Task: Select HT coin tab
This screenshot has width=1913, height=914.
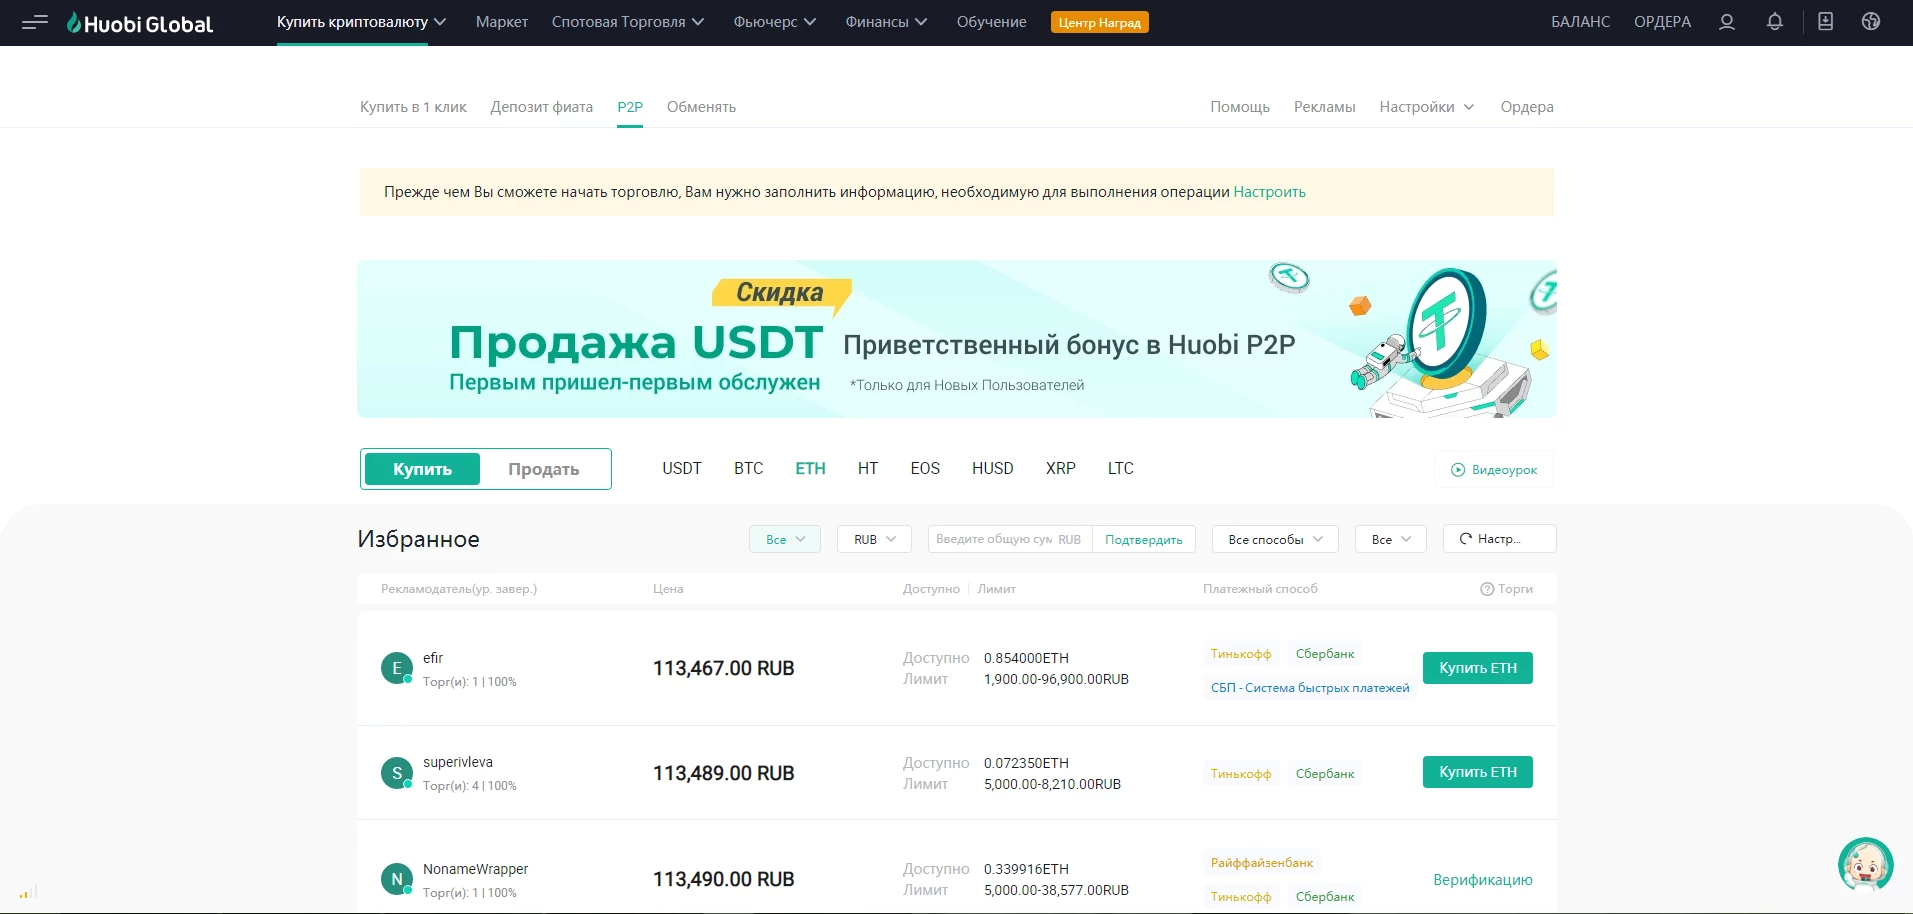Action: [868, 468]
